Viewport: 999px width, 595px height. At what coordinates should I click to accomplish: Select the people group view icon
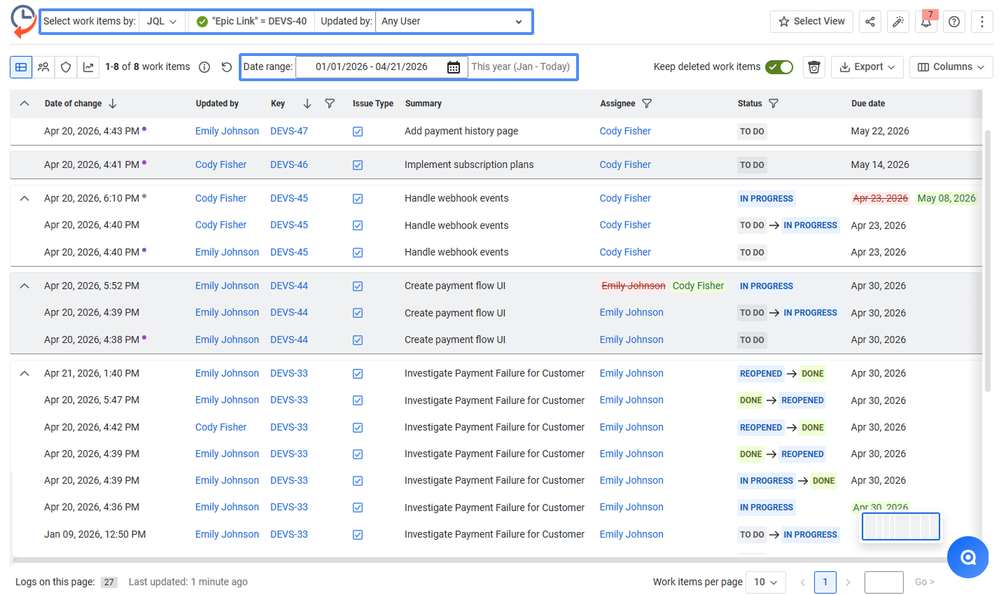click(x=45, y=66)
